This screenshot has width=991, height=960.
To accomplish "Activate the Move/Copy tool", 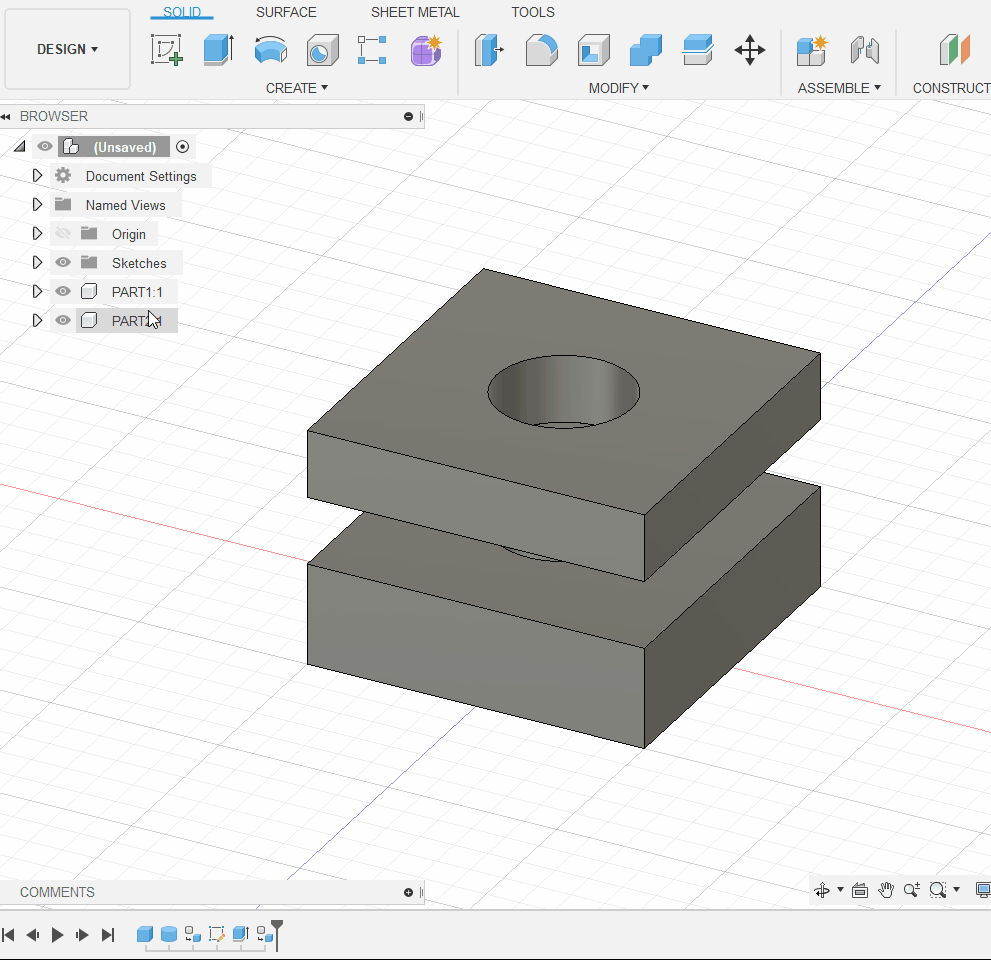I will [750, 48].
